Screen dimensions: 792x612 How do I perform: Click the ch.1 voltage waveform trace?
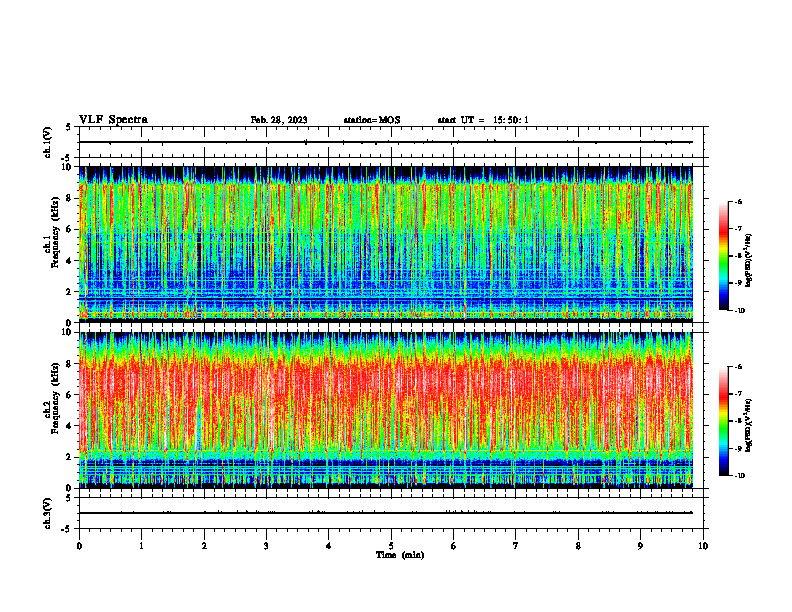pos(386,142)
